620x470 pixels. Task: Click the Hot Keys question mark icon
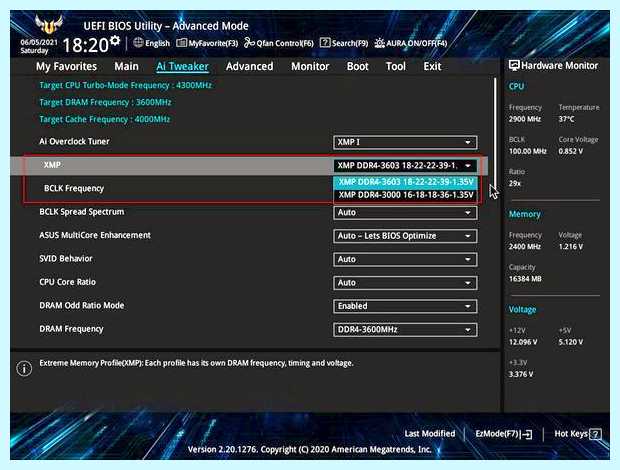(x=595, y=434)
